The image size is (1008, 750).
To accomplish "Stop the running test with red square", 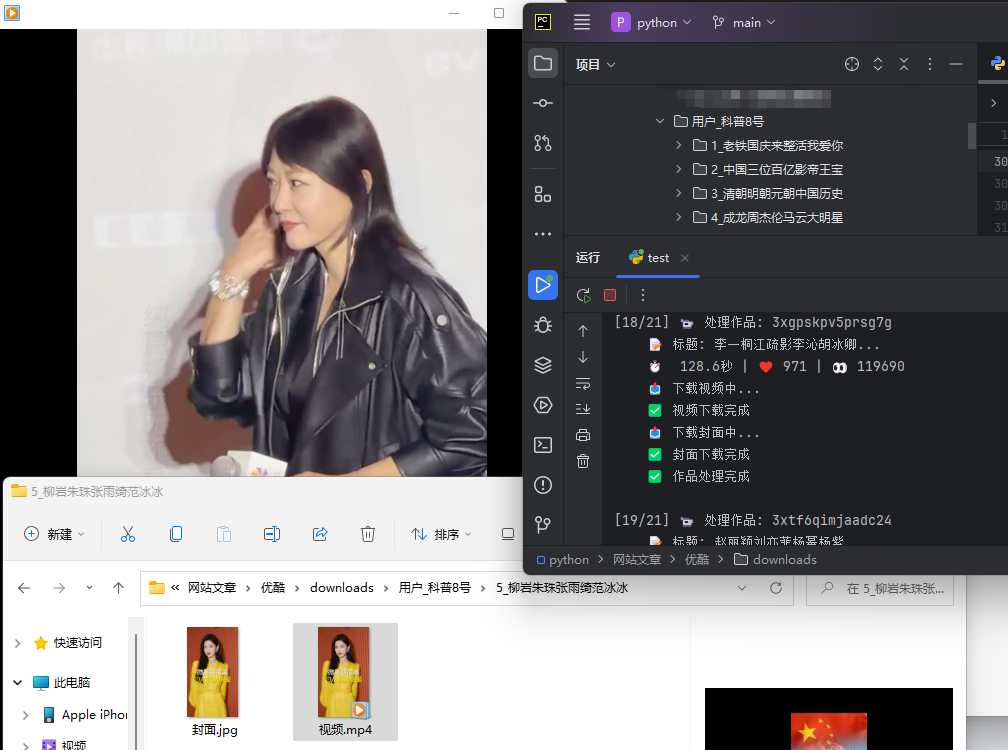I will point(610,295).
